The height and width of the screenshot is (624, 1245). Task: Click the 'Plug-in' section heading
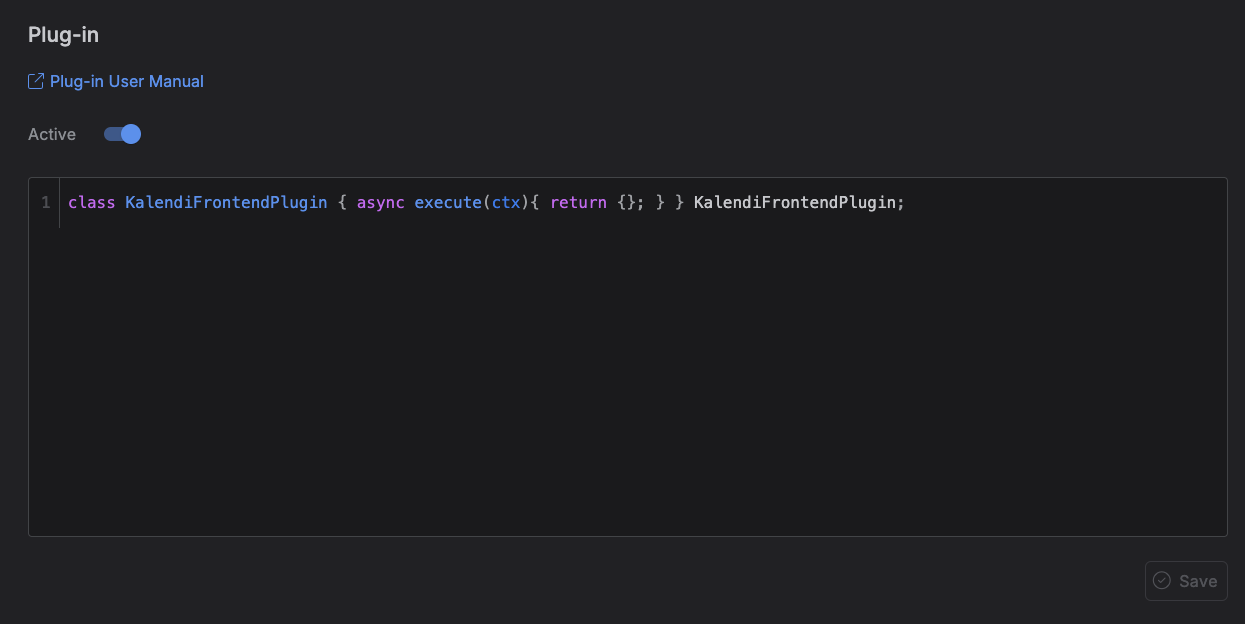[63, 35]
